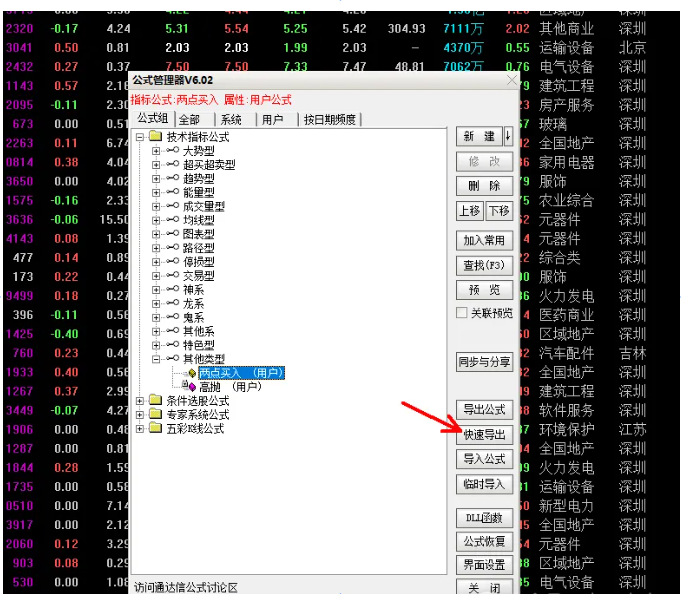Click the 上移 button

(470, 211)
